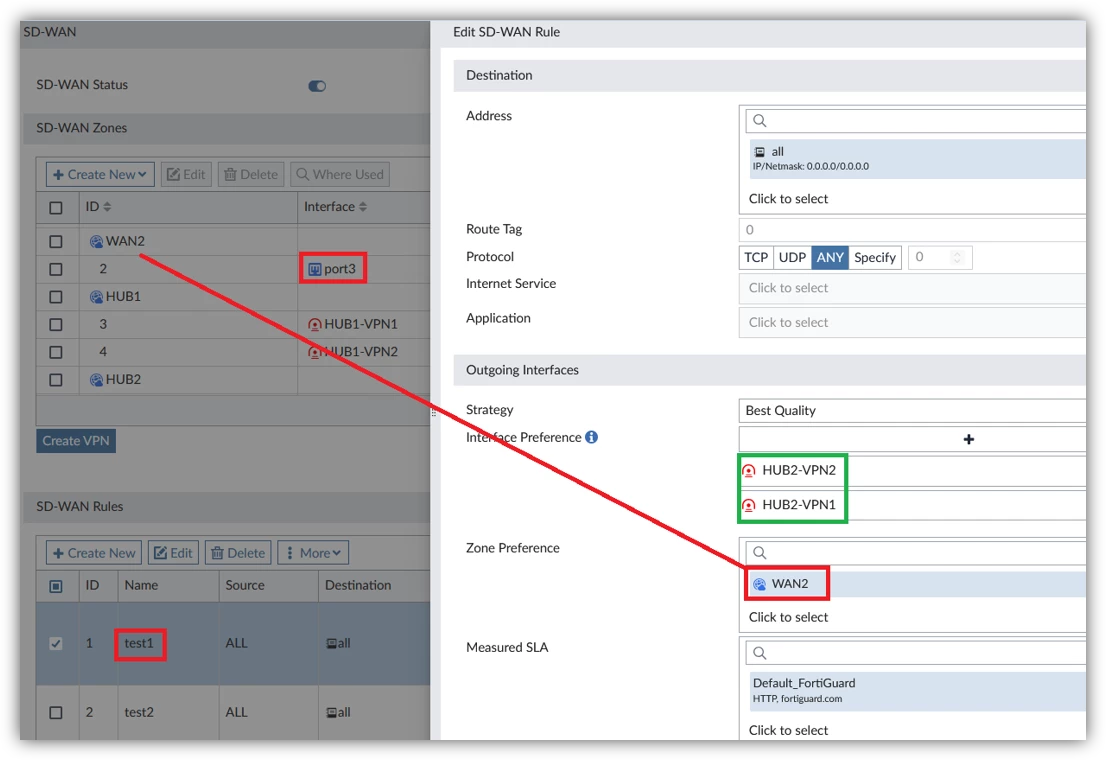Check the HUB2 zone row checkbox
Image resolution: width=1106 pixels, height=760 pixels.
coord(56,380)
